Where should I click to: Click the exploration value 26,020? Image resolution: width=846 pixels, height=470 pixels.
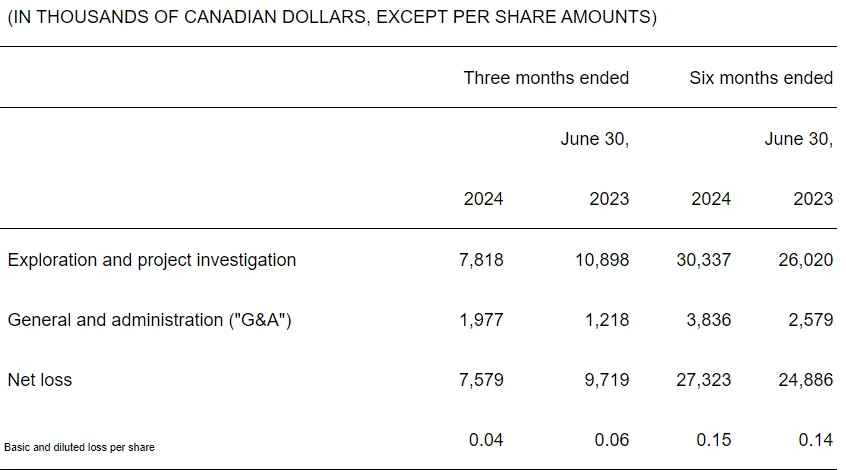pyautogui.click(x=806, y=260)
